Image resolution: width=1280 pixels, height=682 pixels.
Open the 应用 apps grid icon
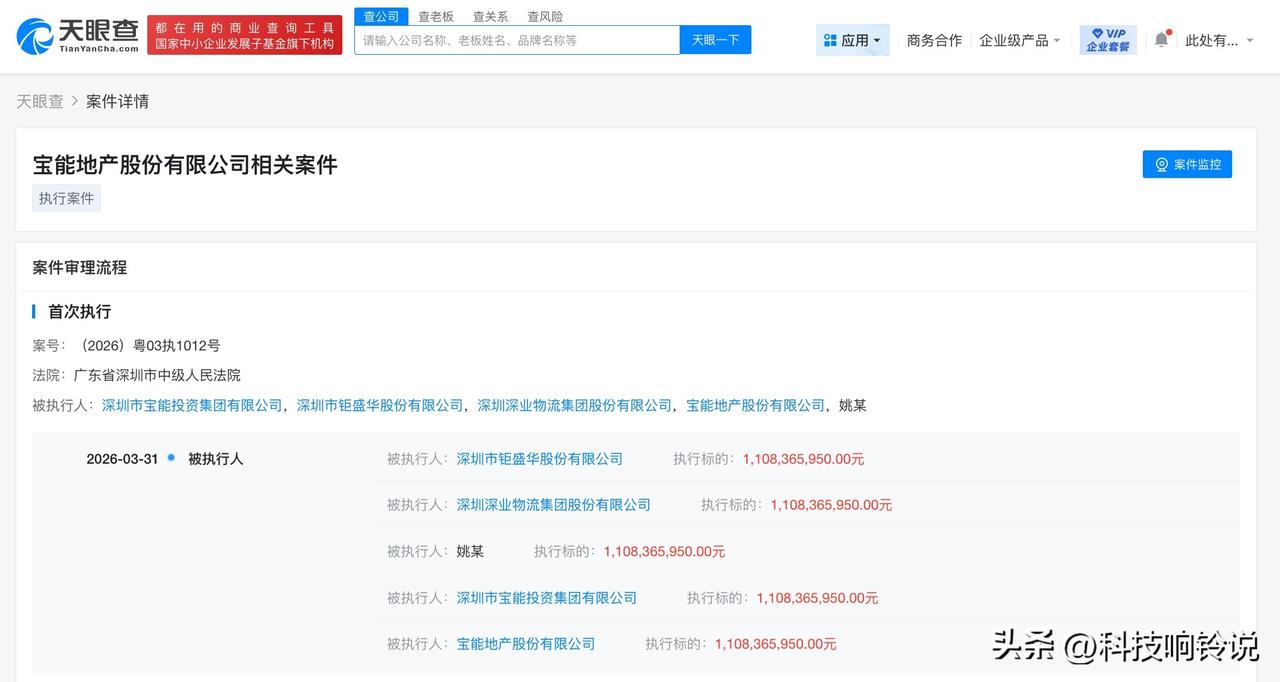[831, 39]
